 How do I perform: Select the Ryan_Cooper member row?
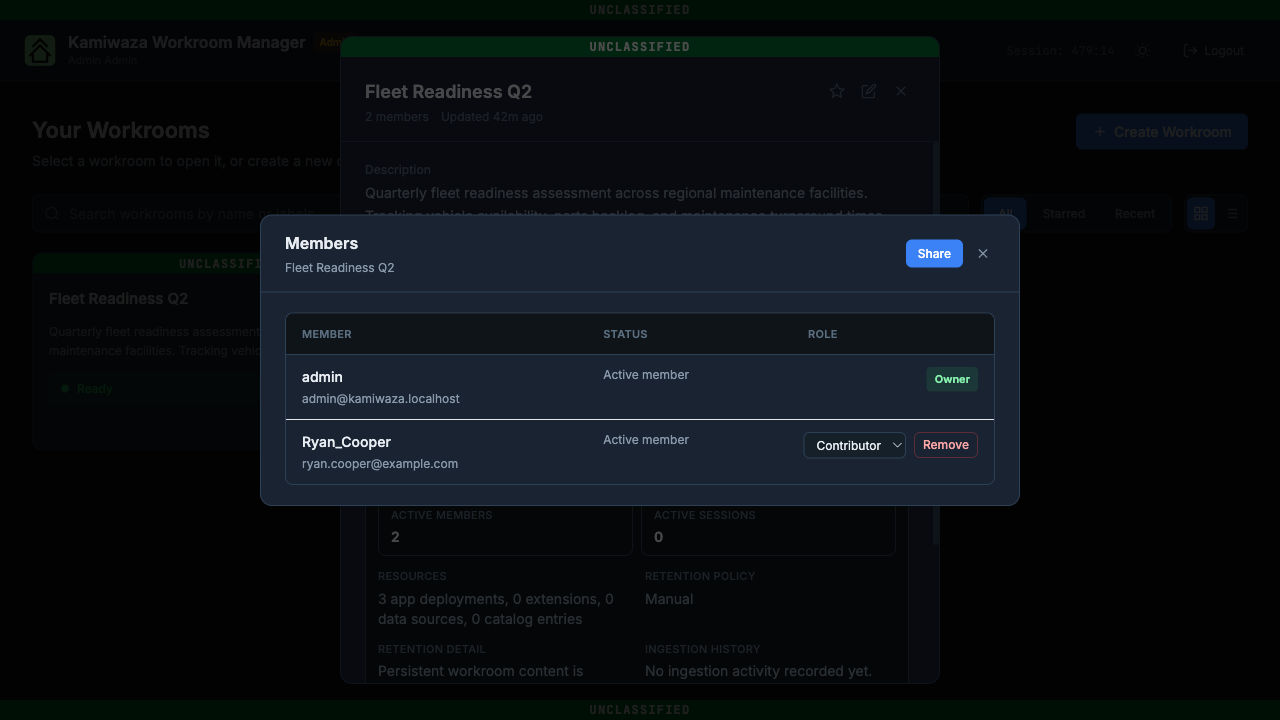click(x=640, y=452)
